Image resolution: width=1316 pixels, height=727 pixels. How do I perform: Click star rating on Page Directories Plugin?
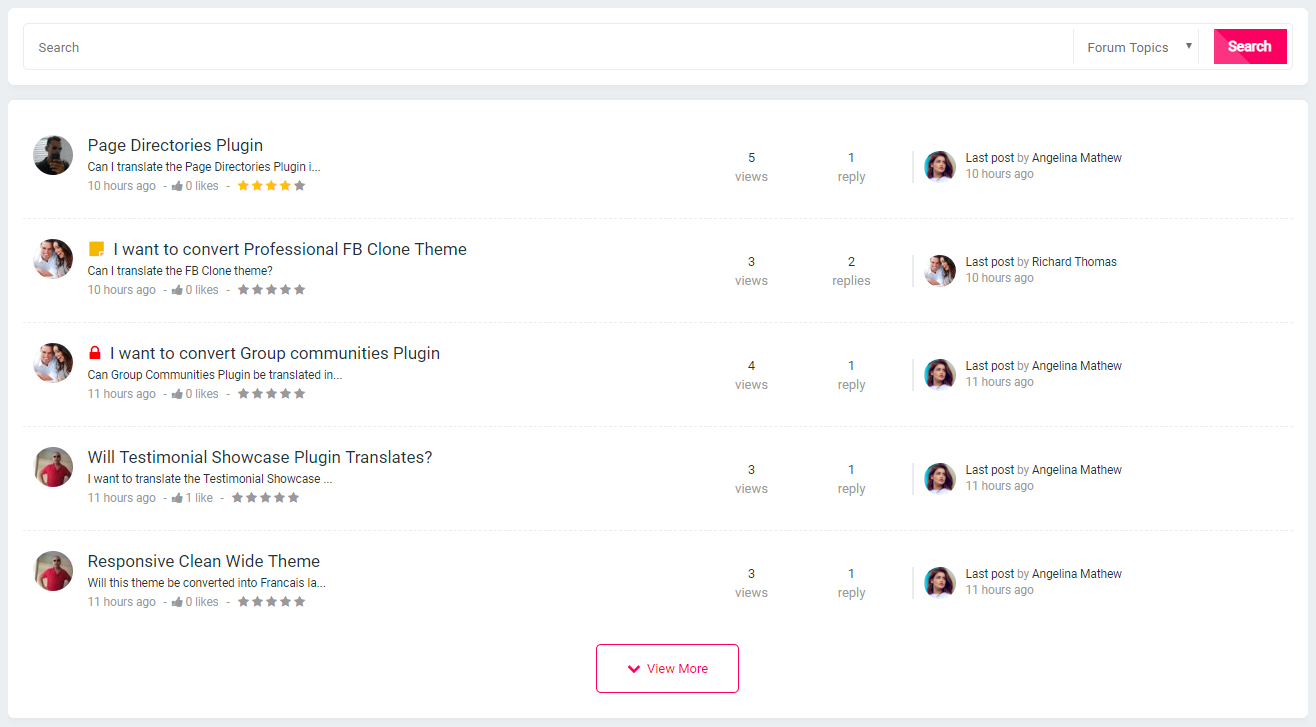click(x=271, y=186)
